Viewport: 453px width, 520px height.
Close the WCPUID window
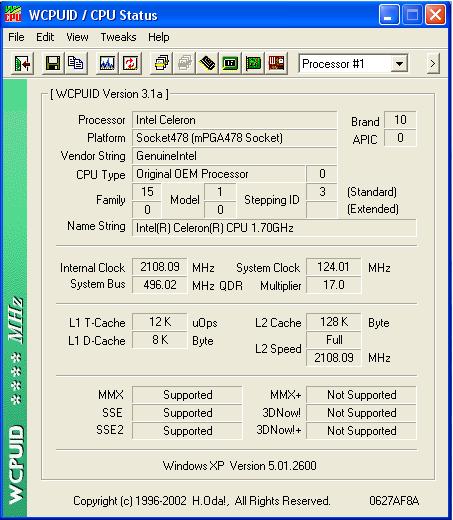click(x=436, y=15)
